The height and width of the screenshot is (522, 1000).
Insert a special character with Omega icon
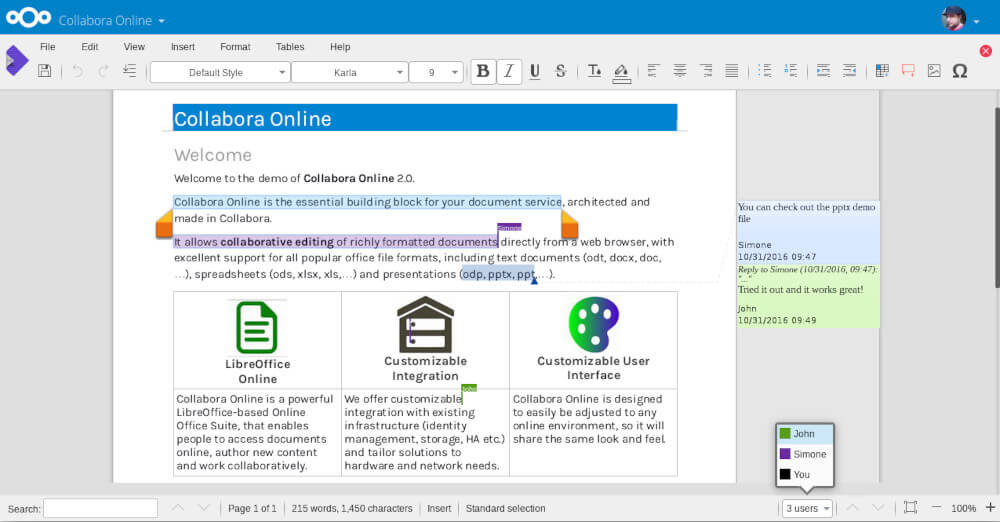pyautogui.click(x=960, y=71)
